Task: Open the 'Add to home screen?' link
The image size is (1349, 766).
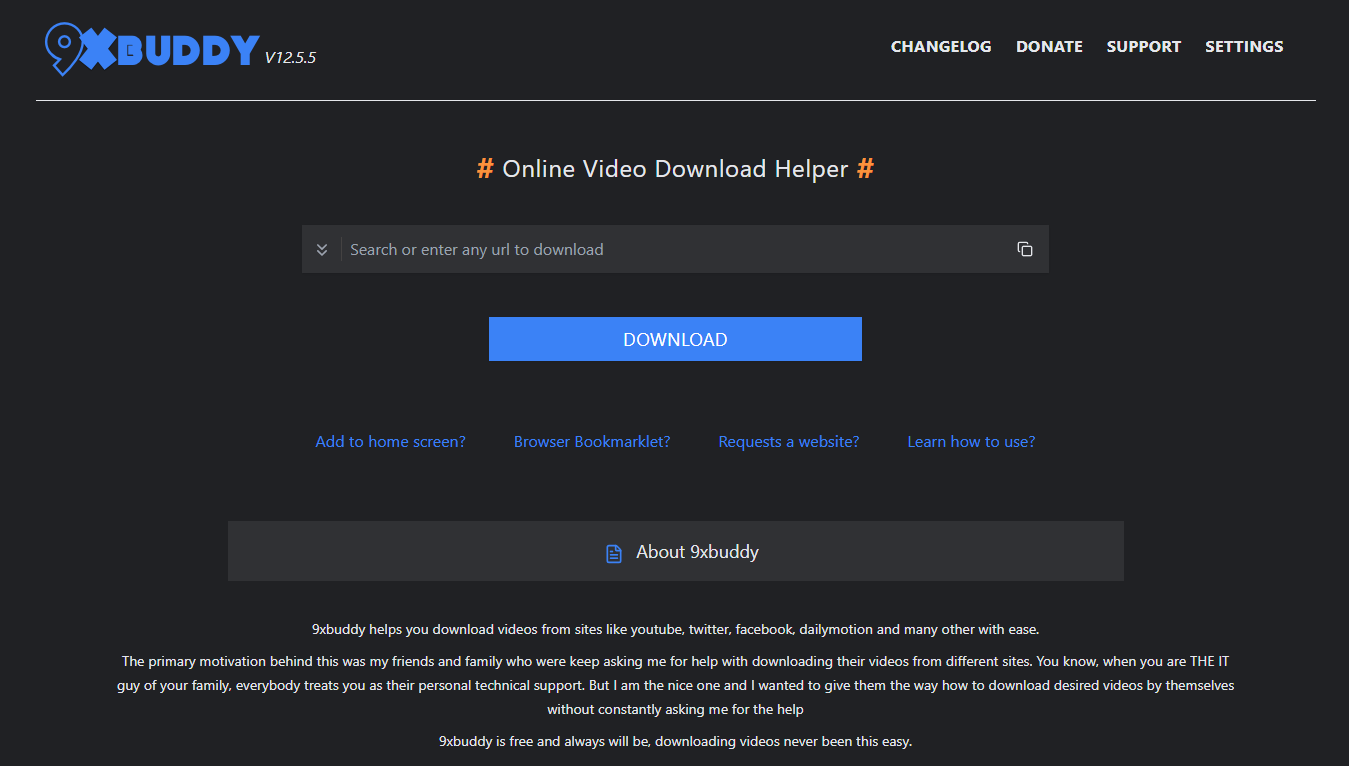Action: pos(390,441)
